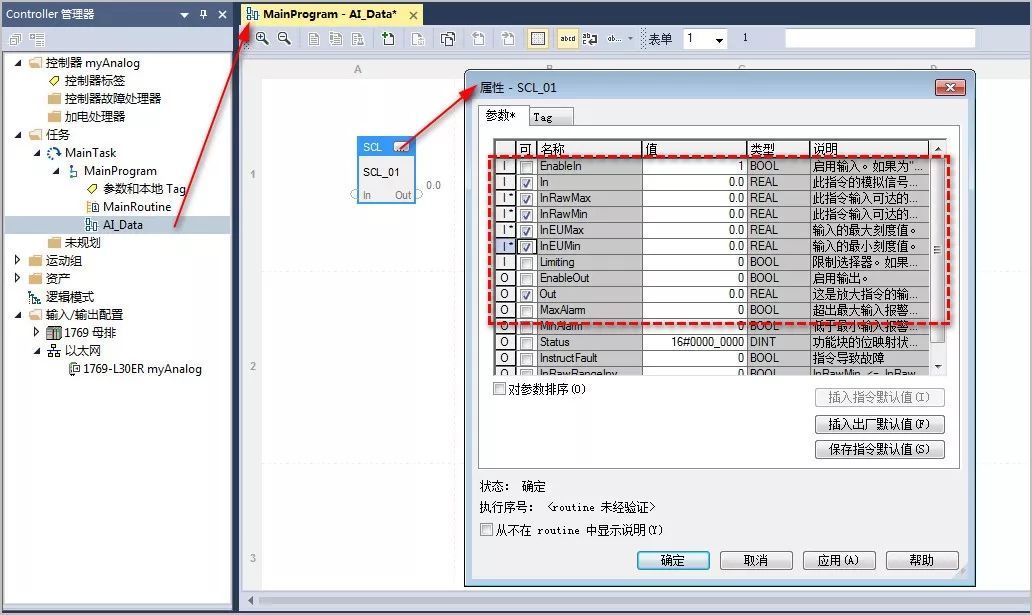Click 保存指令默认值 save defaults button
This screenshot has height=615, width=1032.
(879, 450)
